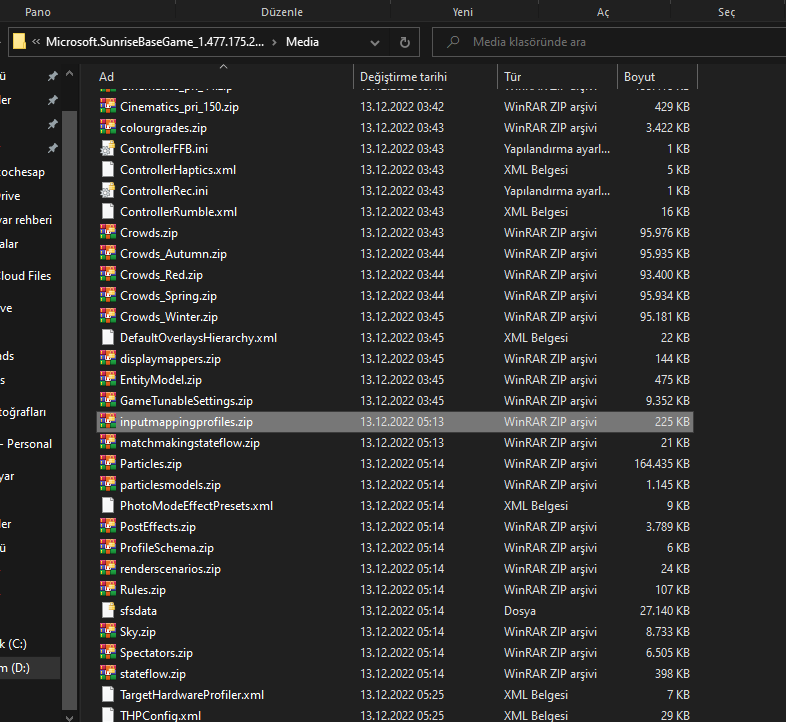Click the navigation pane scroll up arrow

69,74
